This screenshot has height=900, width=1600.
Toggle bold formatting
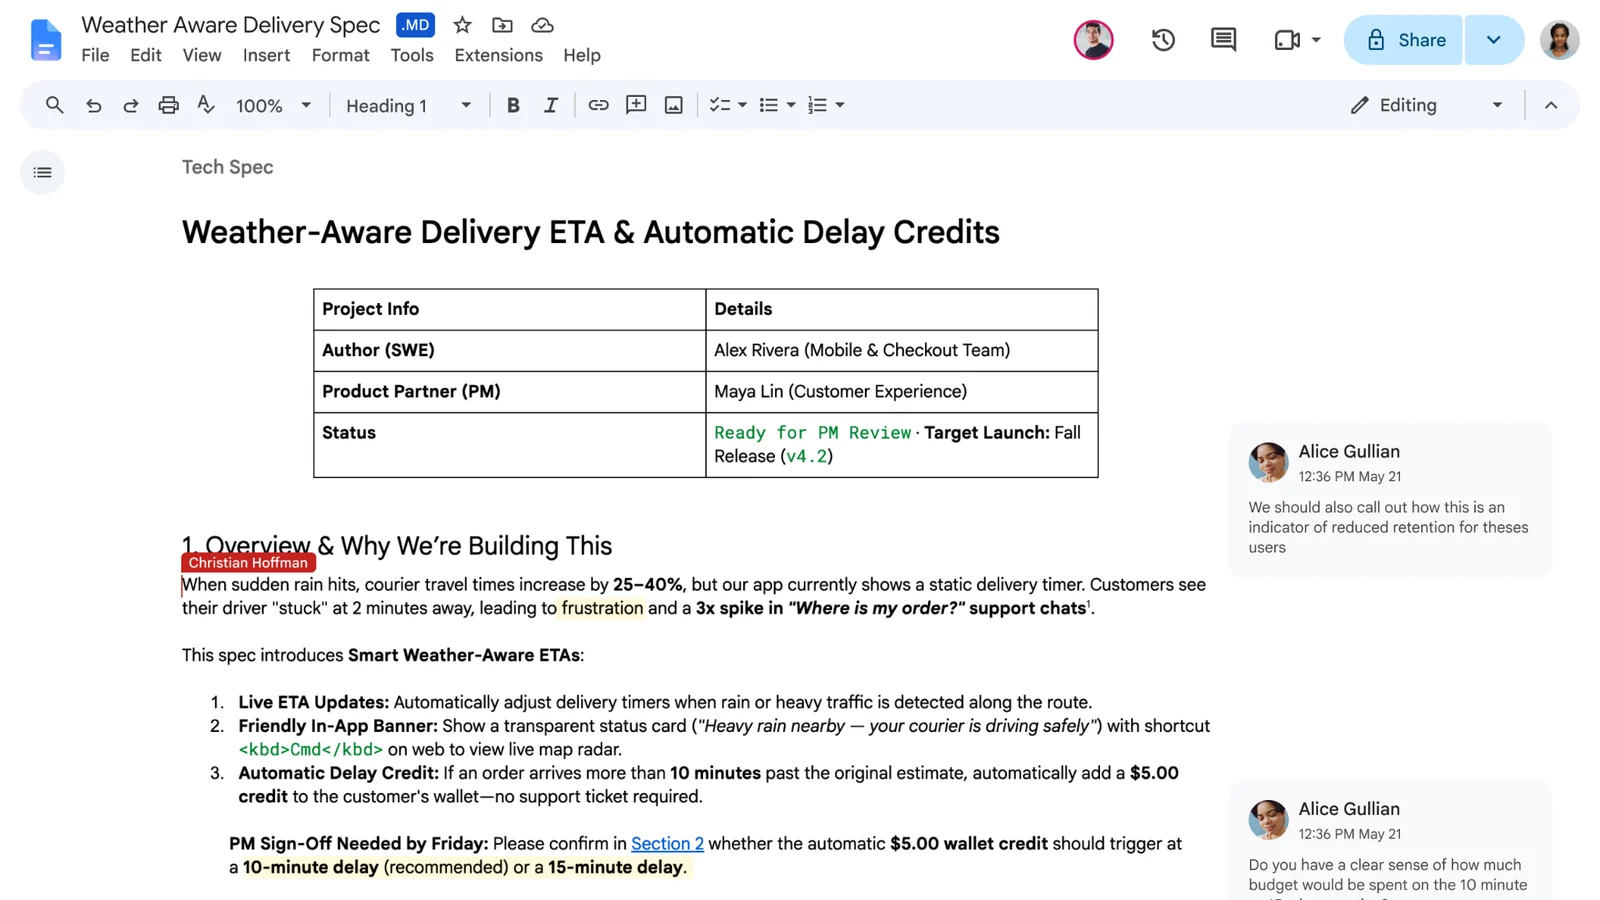[x=513, y=105]
